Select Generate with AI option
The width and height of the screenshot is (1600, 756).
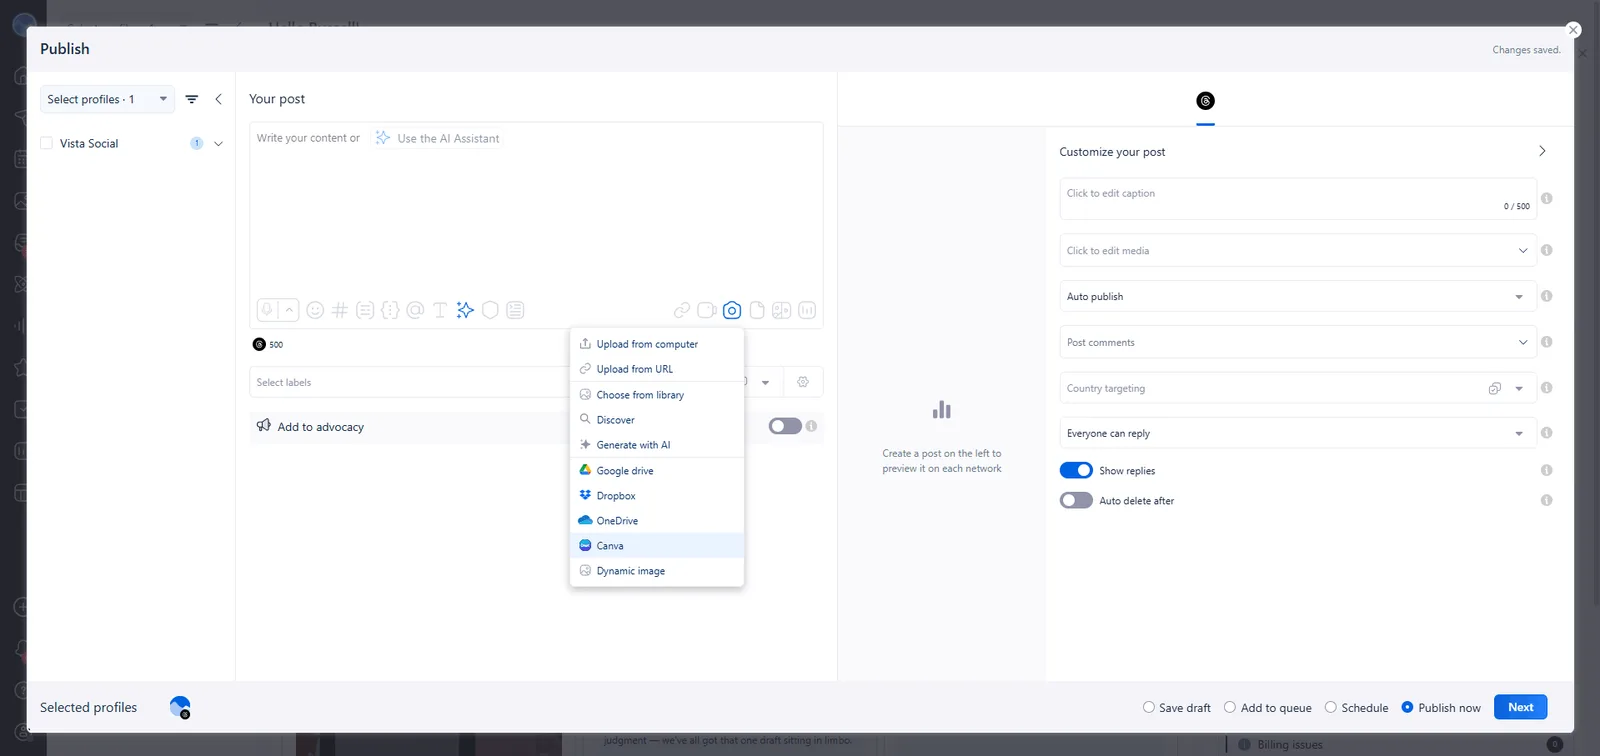tap(656, 445)
